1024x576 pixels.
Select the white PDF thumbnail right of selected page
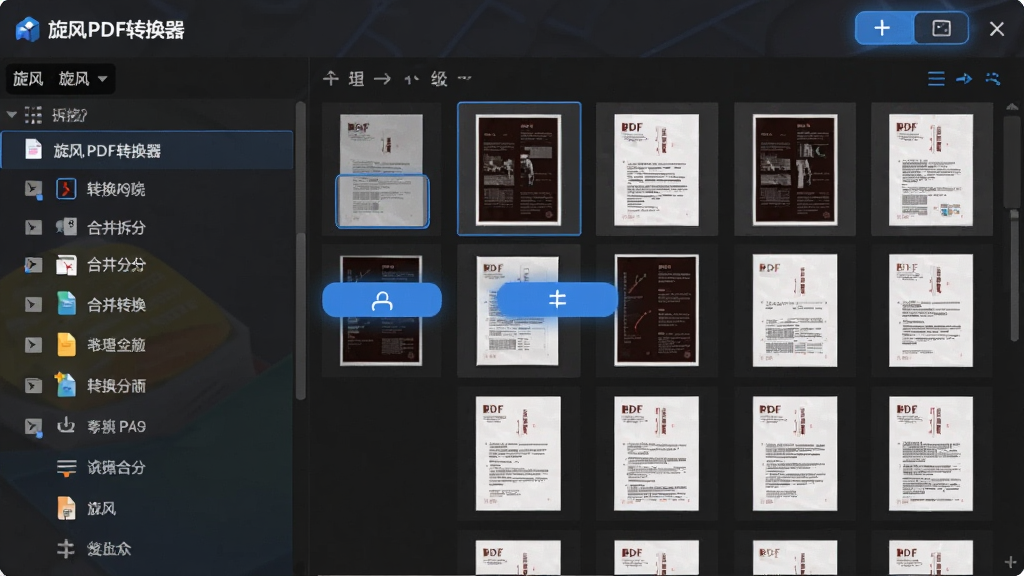656,170
